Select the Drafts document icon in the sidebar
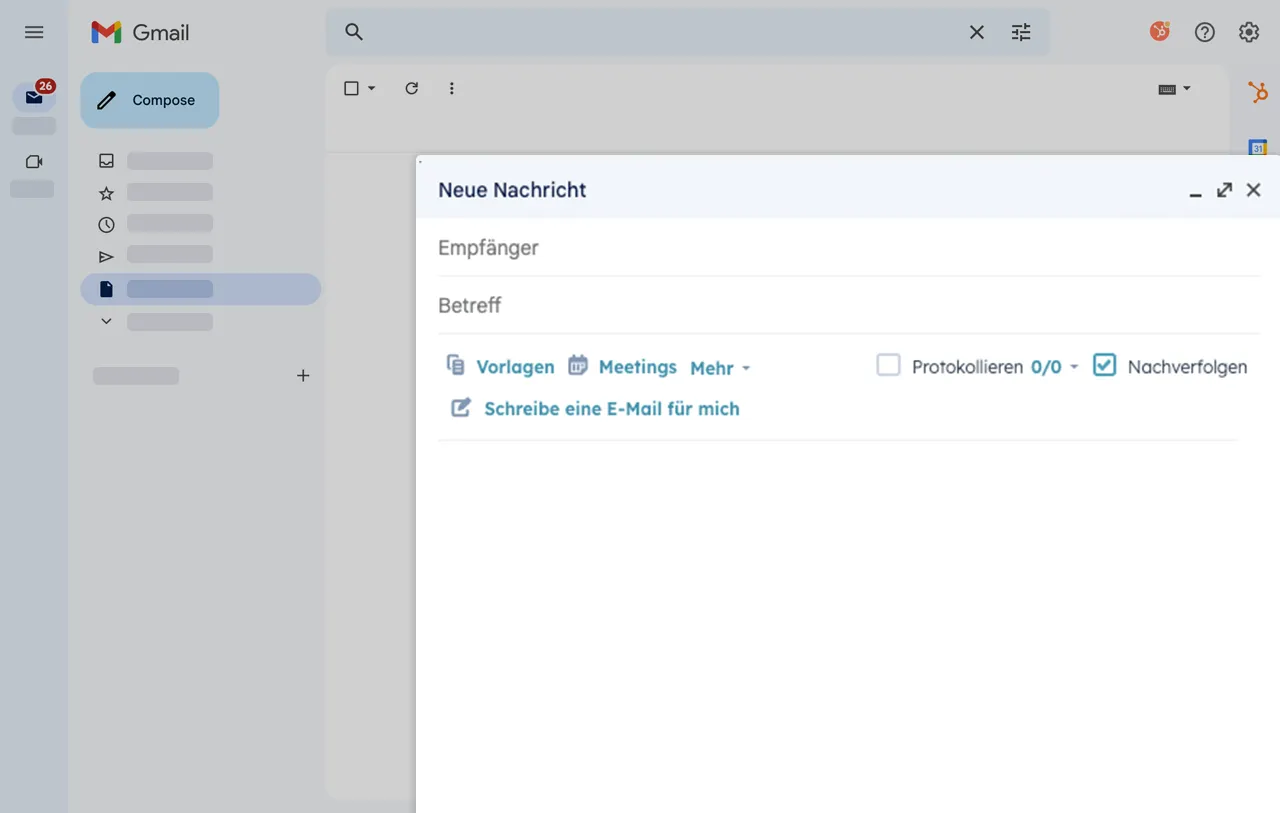 107,289
